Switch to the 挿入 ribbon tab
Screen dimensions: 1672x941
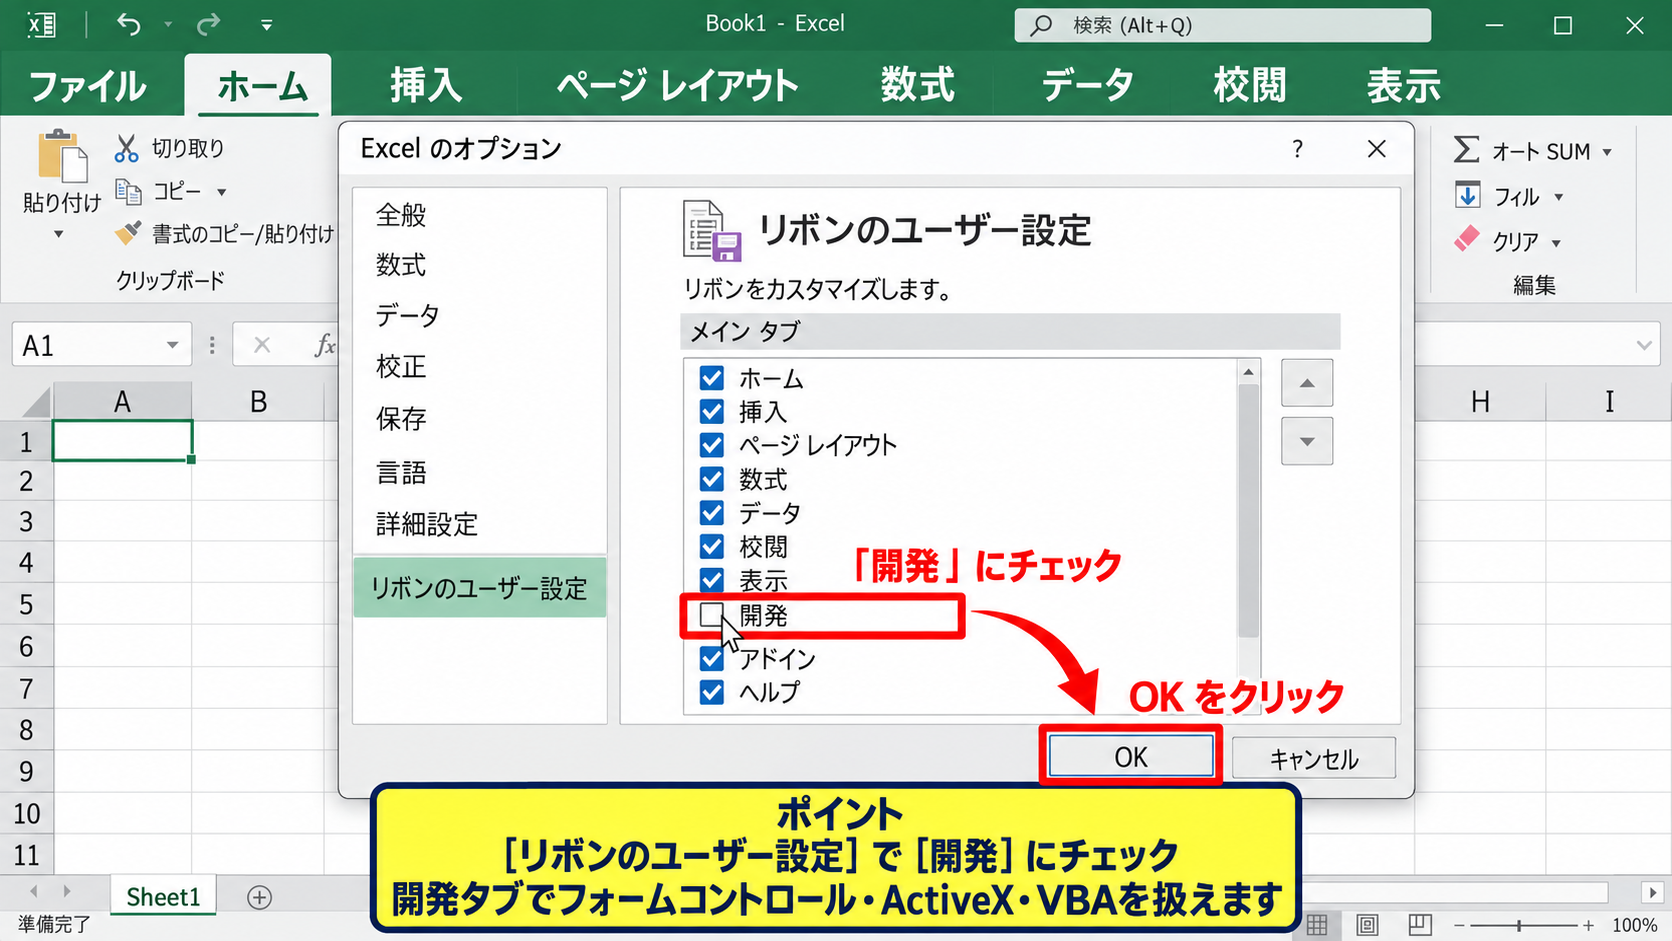click(x=426, y=86)
